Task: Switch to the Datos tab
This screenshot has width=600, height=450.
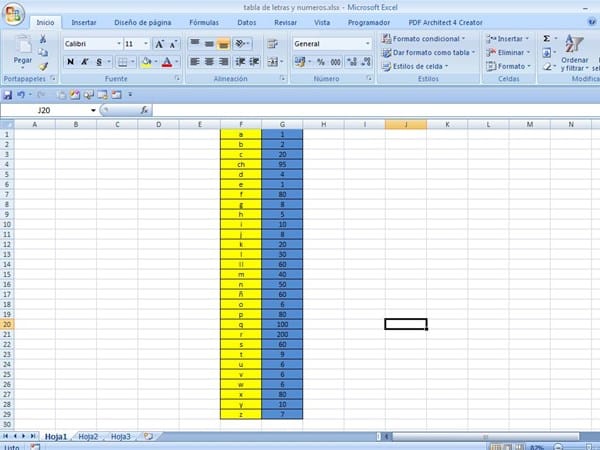Action: click(x=247, y=23)
